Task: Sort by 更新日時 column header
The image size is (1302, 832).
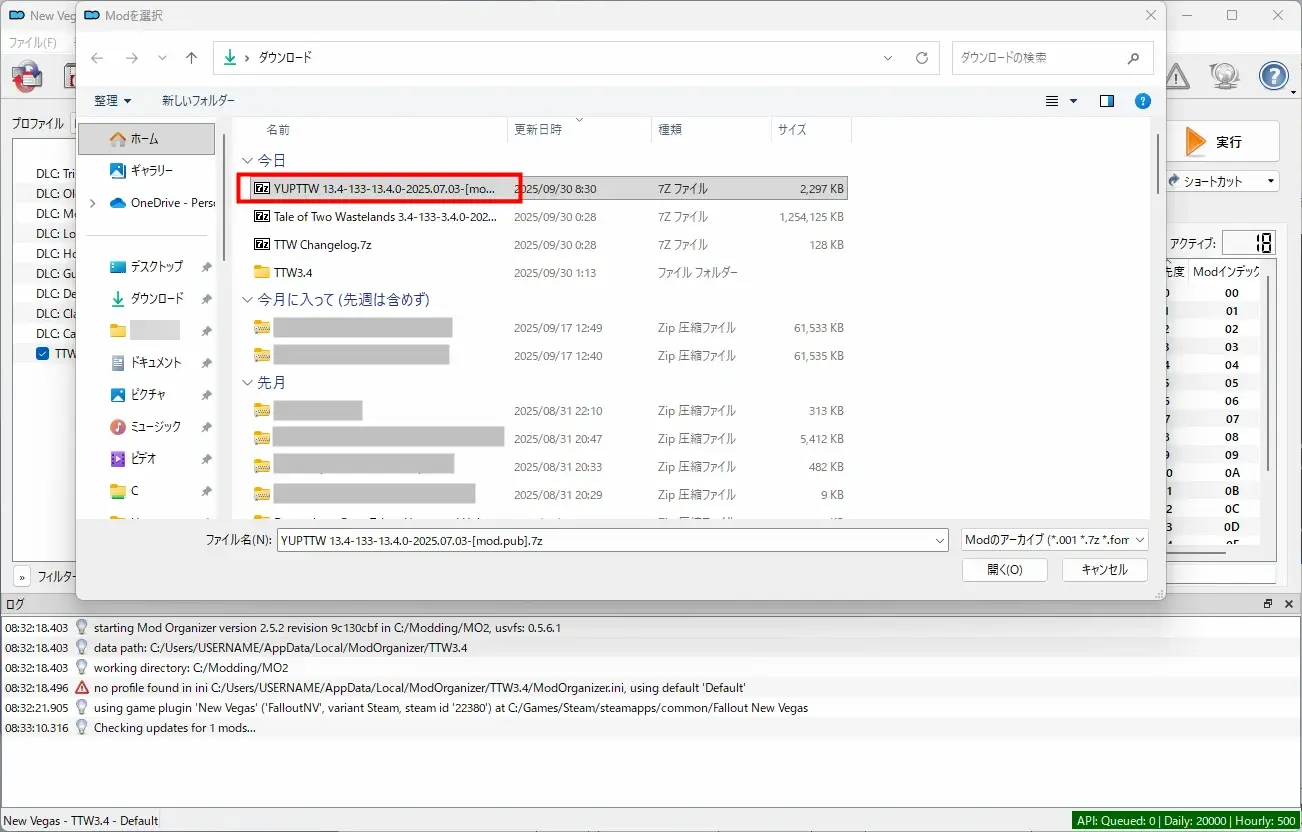Action: [x=538, y=129]
